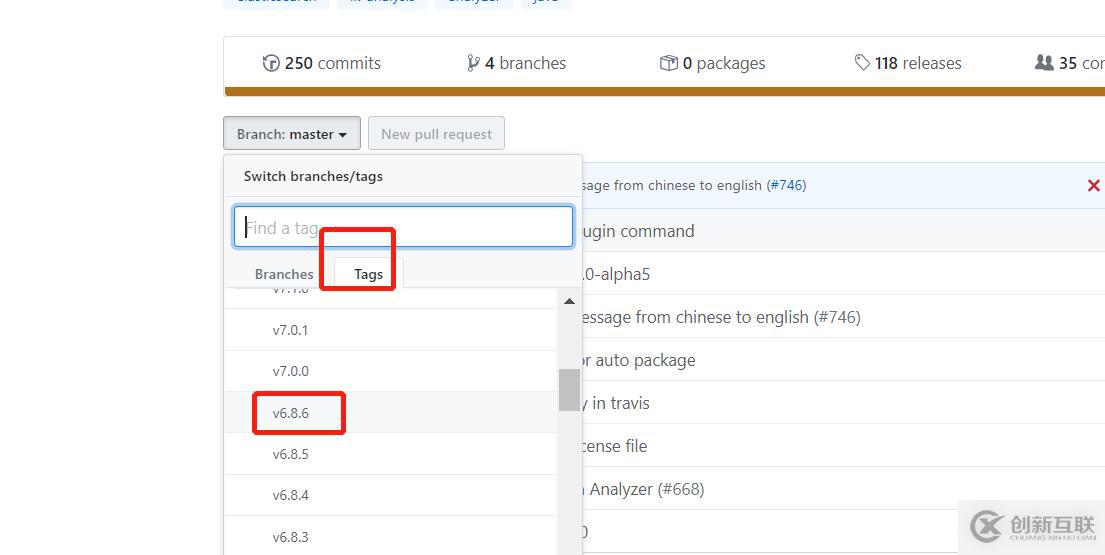This screenshot has width=1105, height=555.
Task: Switch to the Tags tab
Action: (369, 275)
